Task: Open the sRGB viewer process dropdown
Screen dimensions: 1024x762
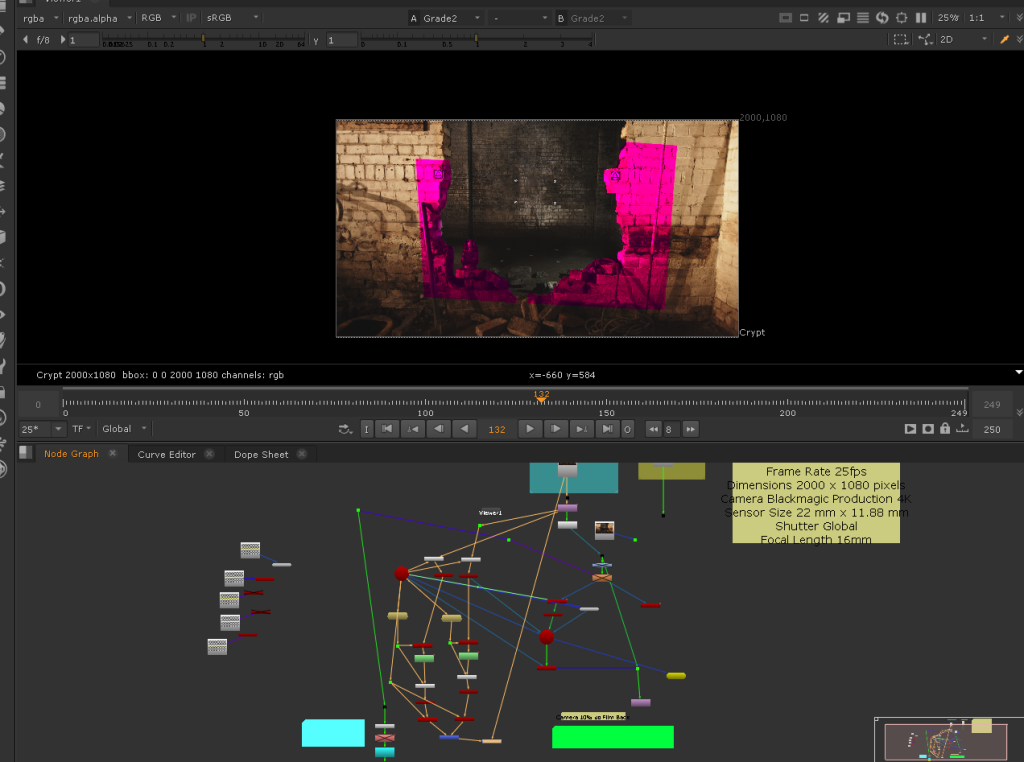Action: (232, 18)
